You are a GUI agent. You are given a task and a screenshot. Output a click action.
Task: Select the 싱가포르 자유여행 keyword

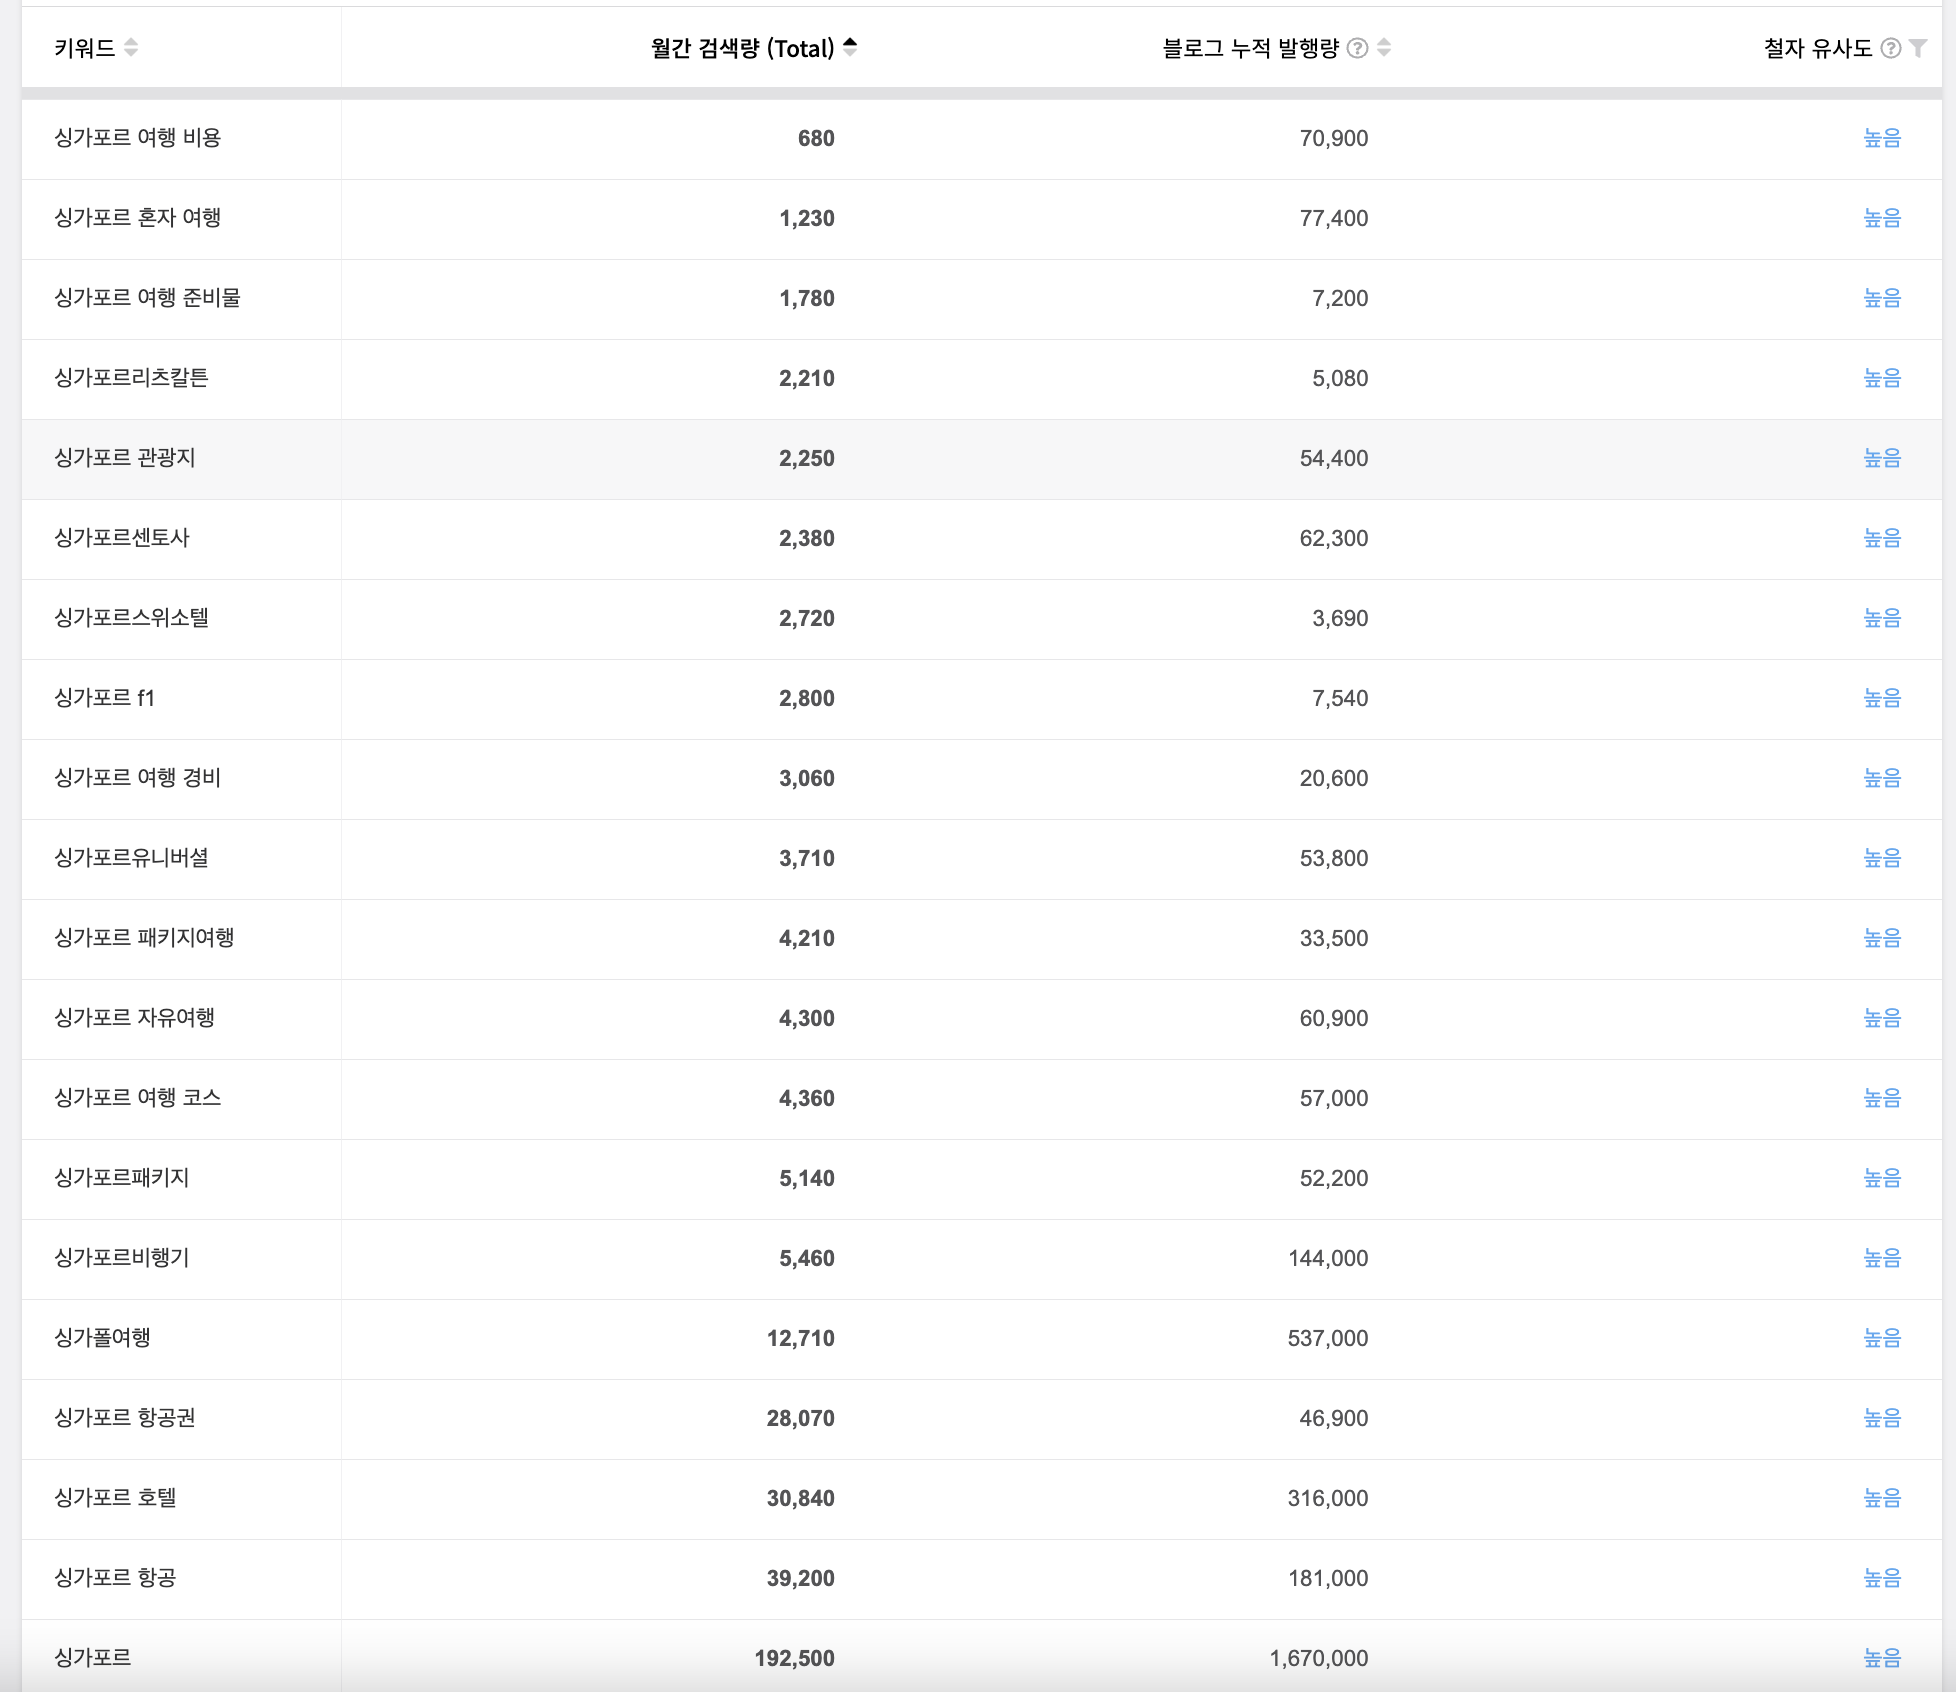click(x=134, y=1018)
